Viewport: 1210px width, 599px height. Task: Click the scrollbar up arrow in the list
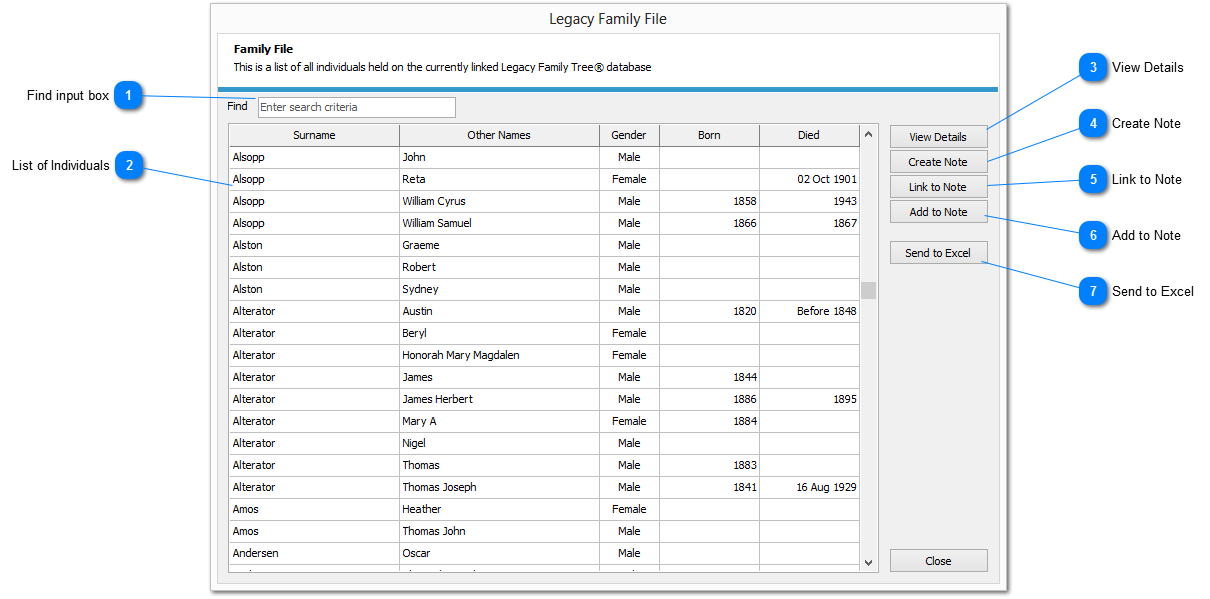pyautogui.click(x=867, y=135)
